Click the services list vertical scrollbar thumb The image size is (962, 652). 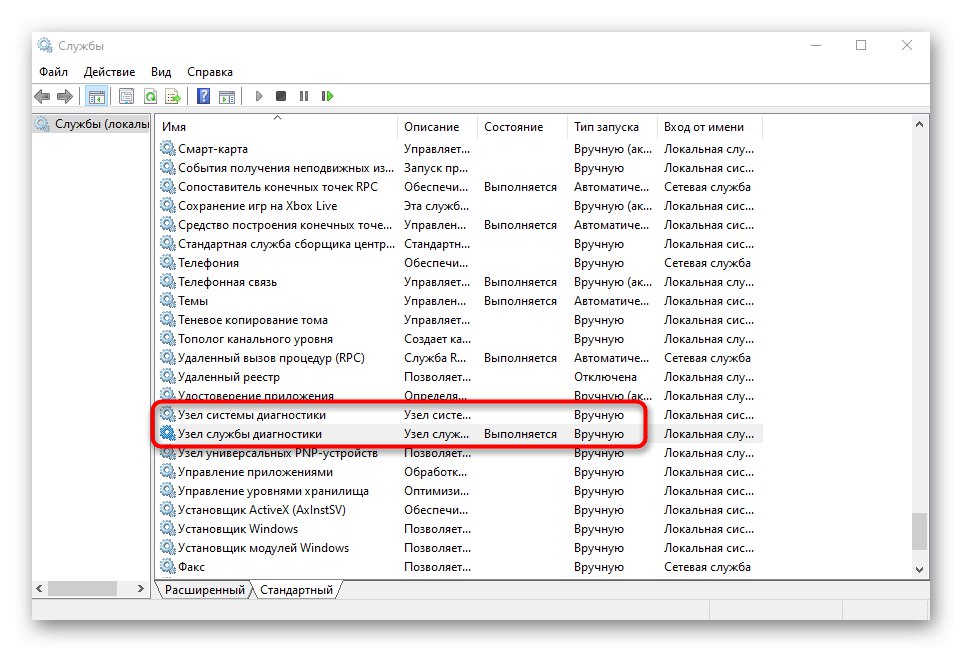tap(919, 531)
